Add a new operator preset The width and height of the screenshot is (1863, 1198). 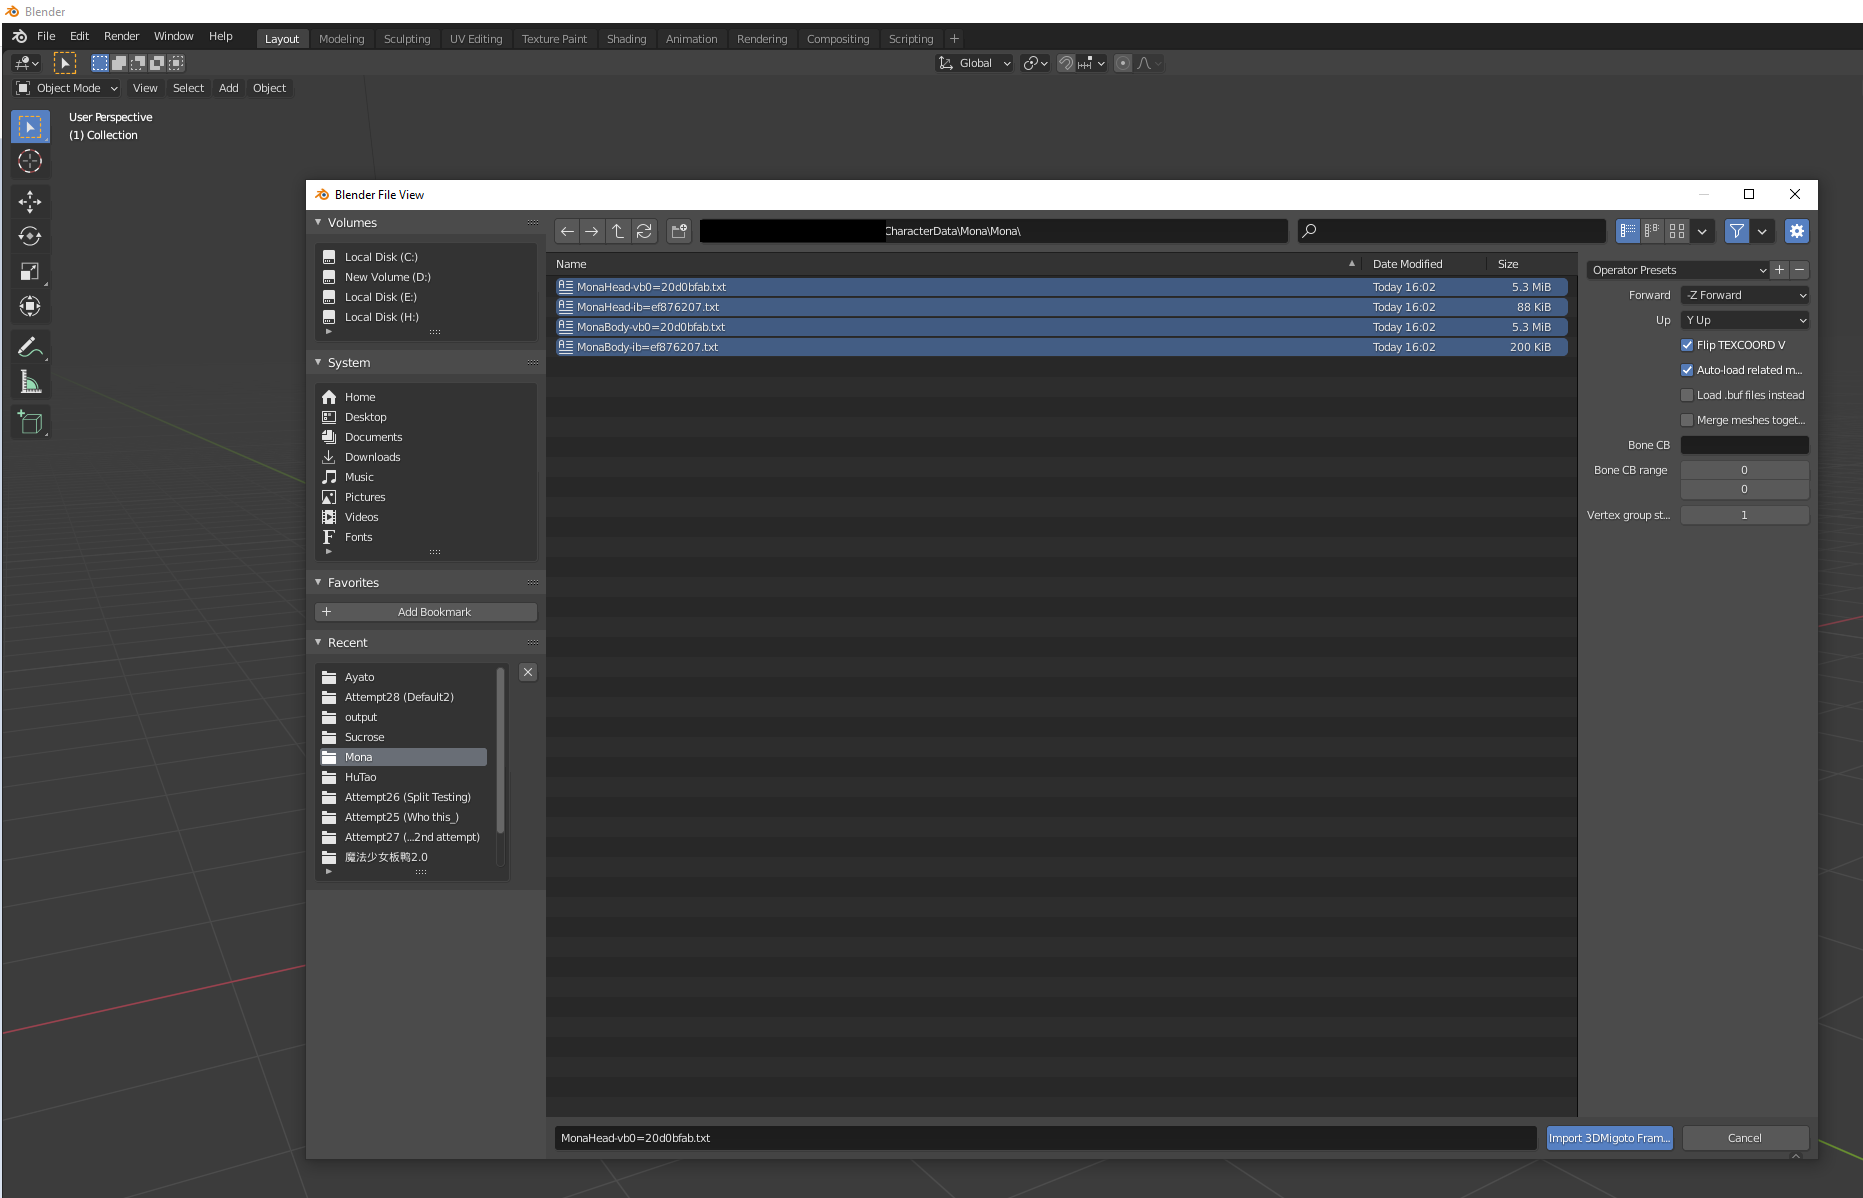1779,270
